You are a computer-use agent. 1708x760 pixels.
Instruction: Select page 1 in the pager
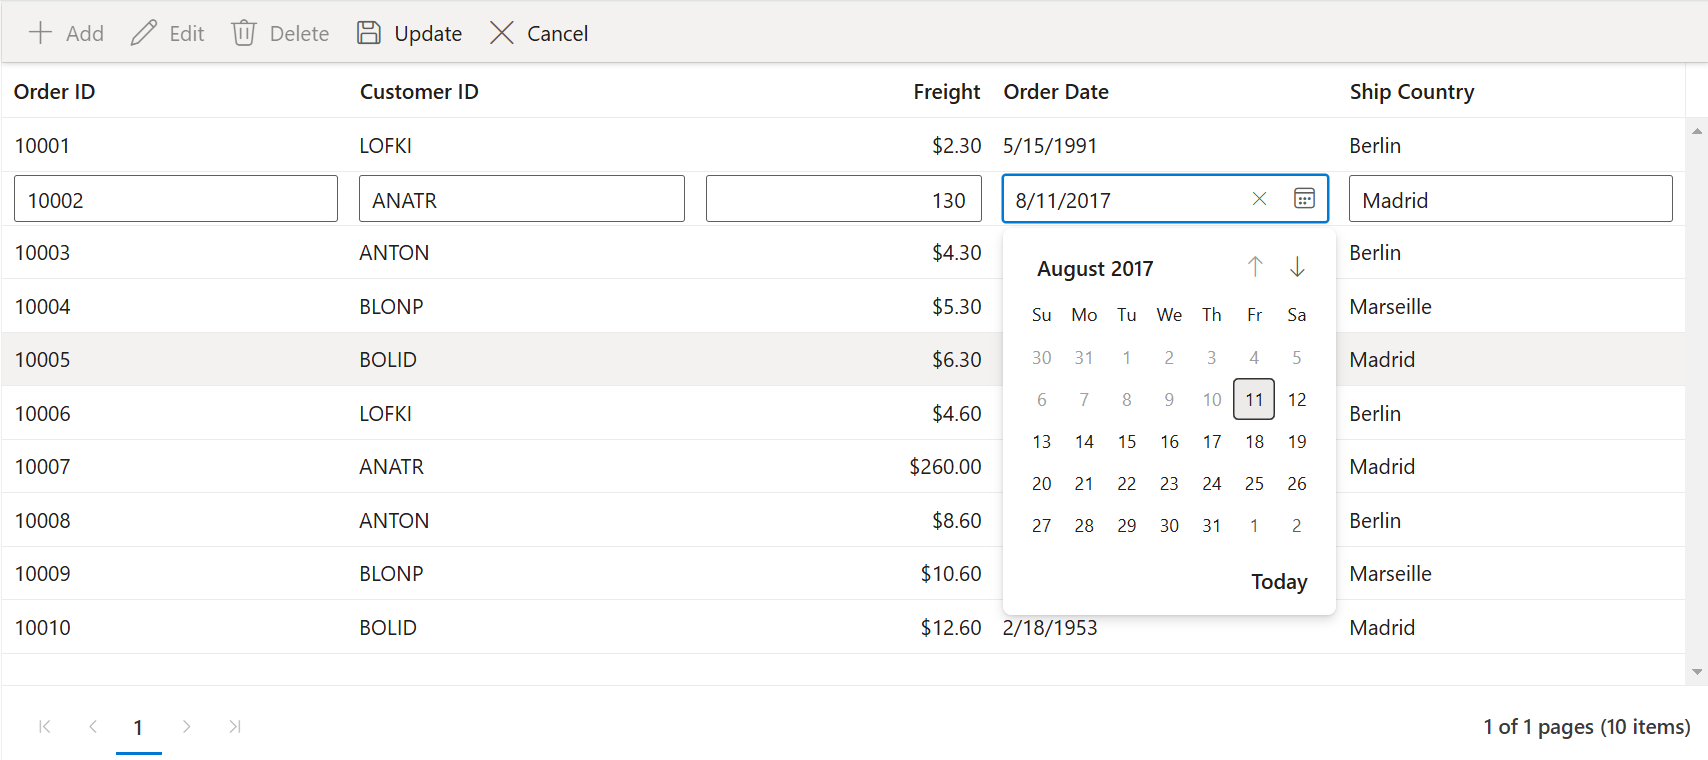(138, 727)
